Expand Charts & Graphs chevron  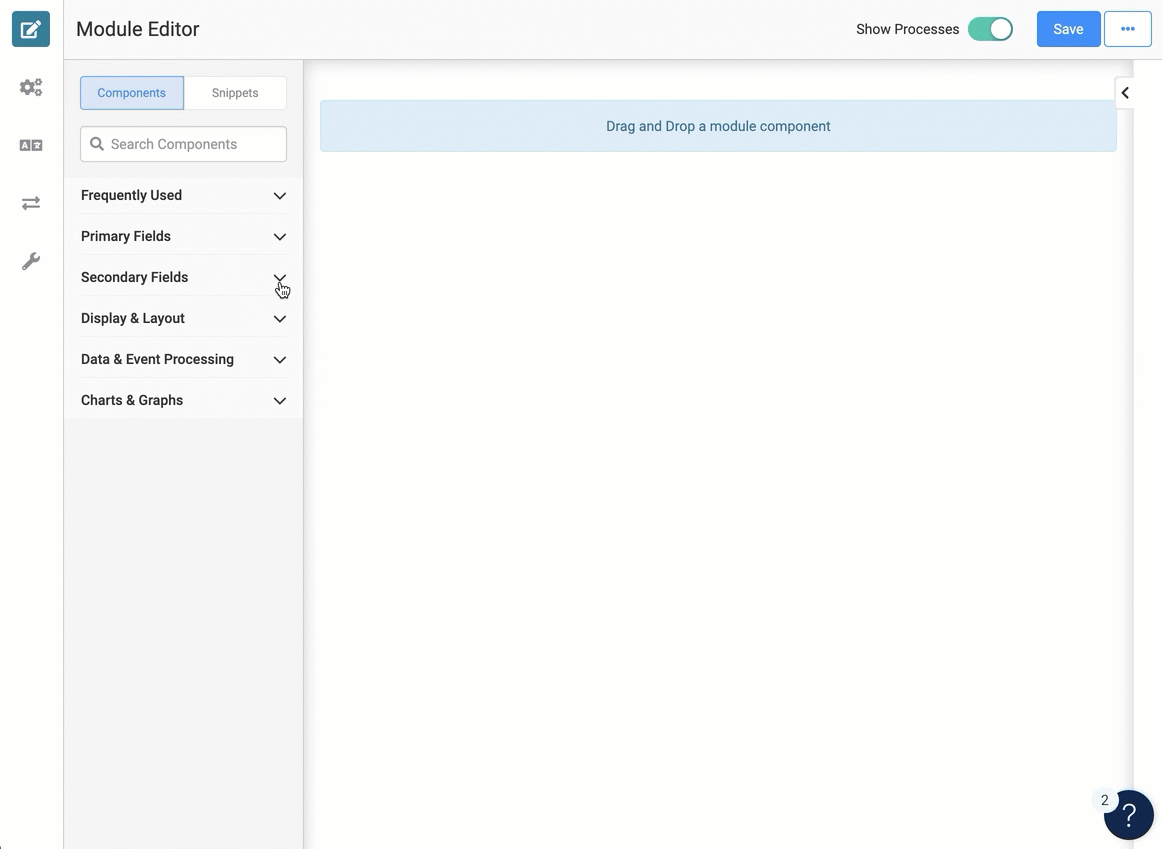279,401
